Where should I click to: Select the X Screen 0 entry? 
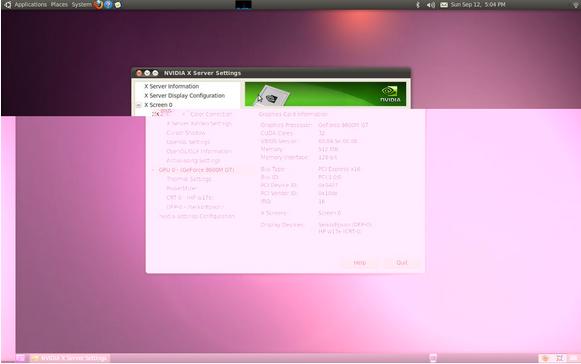tap(158, 105)
